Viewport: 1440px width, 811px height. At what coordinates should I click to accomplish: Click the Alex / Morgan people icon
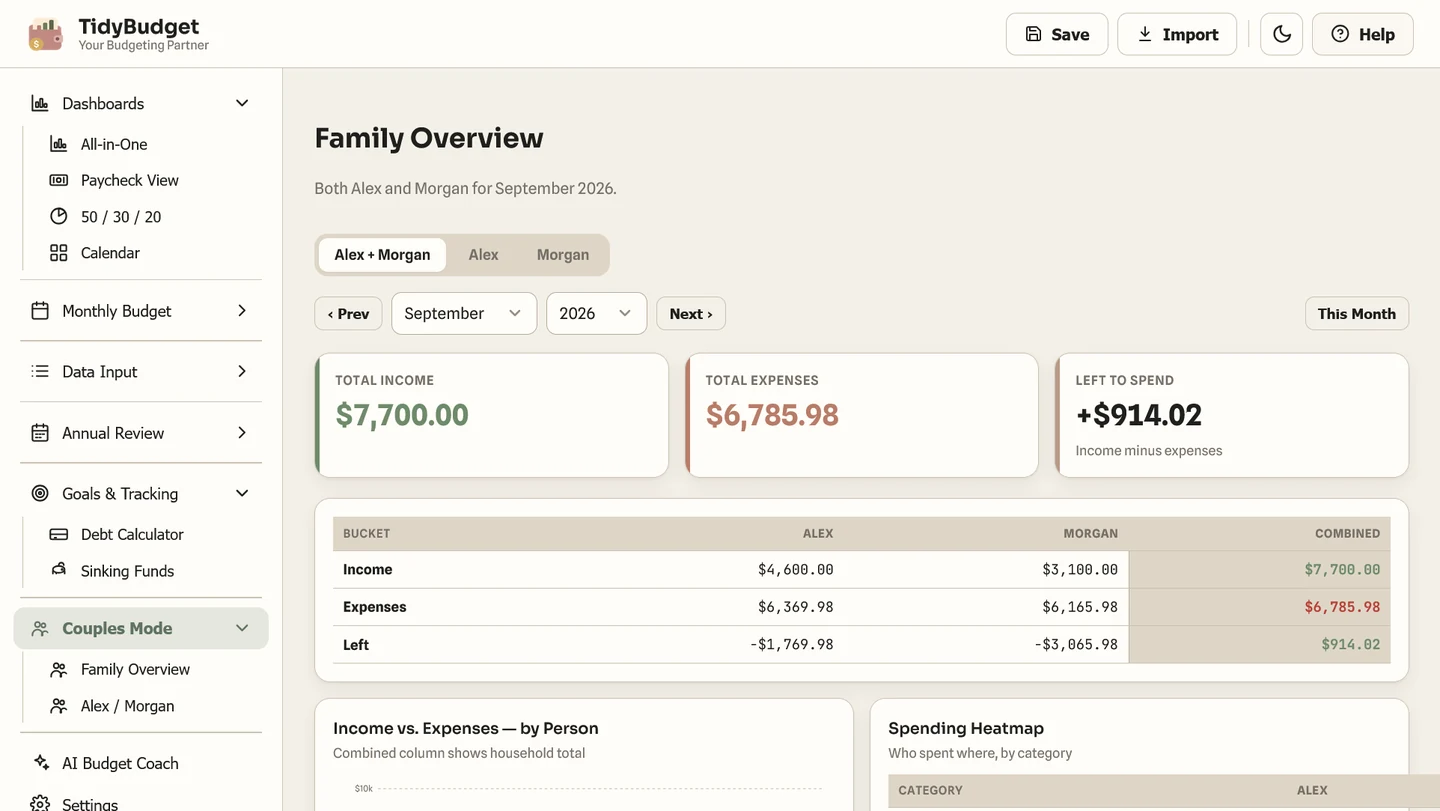click(59, 706)
